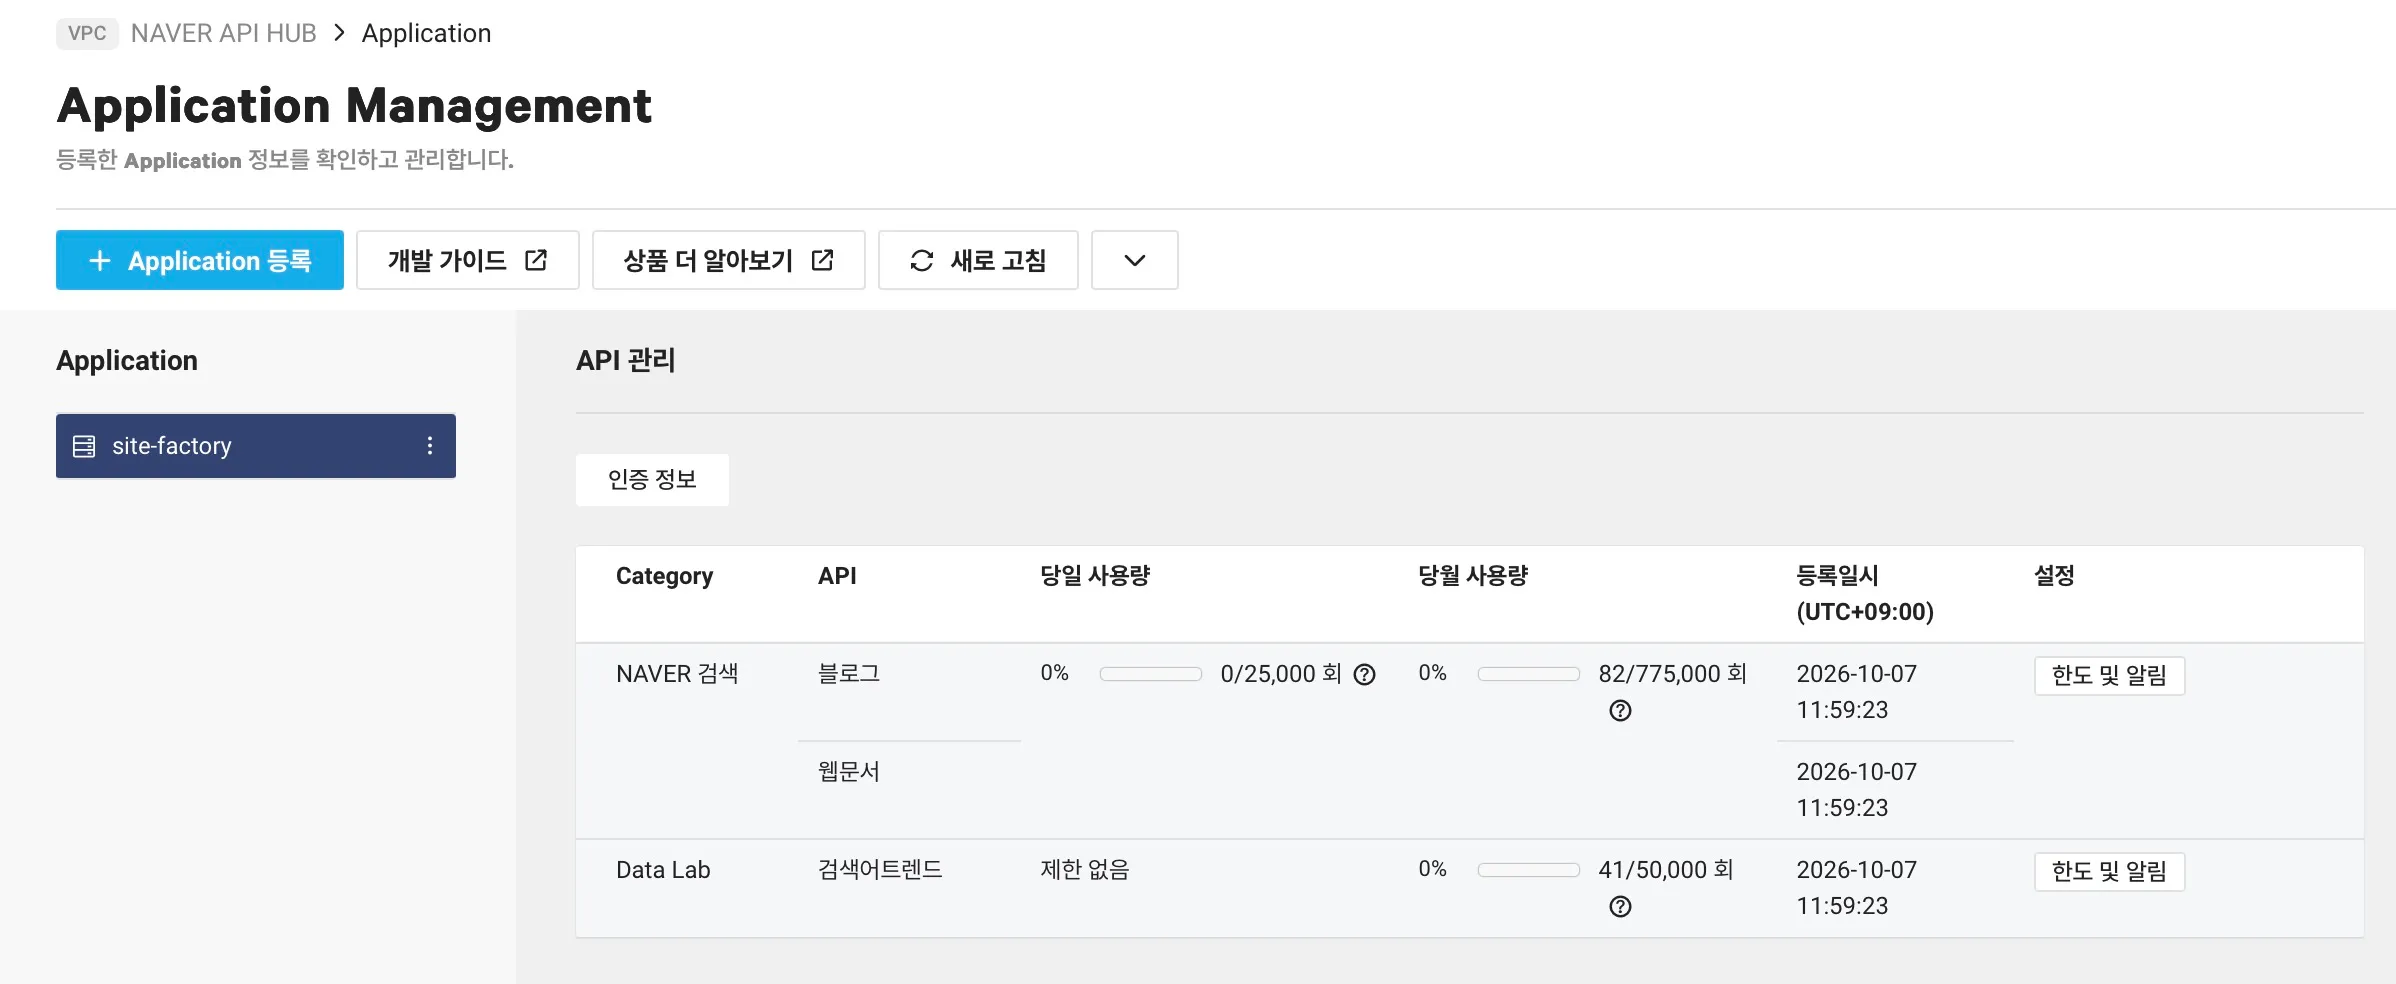Click the help icon under 82/775,000 회
This screenshot has width=2396, height=984.
[1620, 711]
